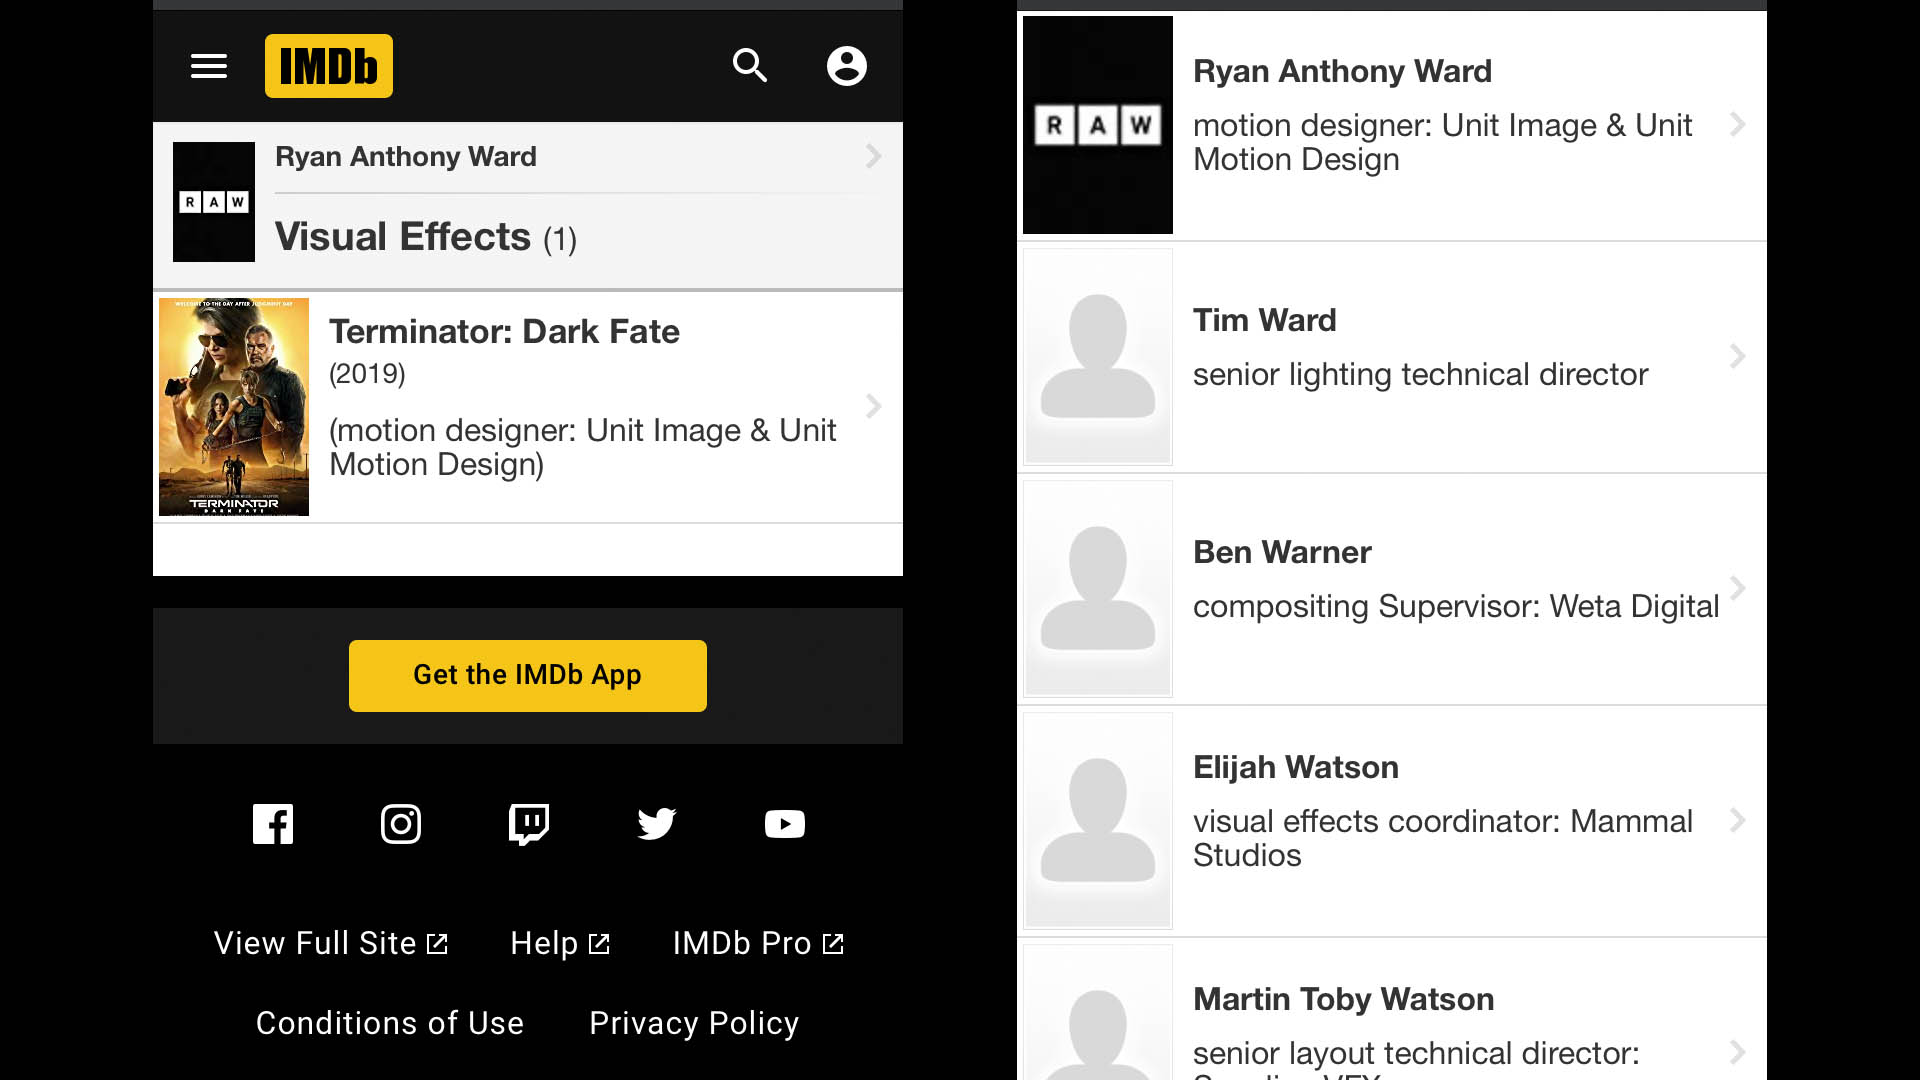Click external-link icon beside IMDb Pro

coord(833,944)
